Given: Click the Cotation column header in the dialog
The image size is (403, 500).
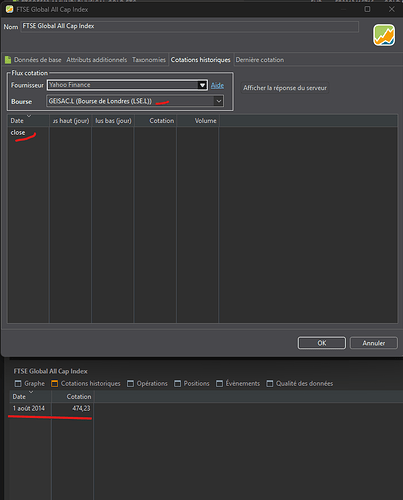Looking at the screenshot, I should coord(155,121).
